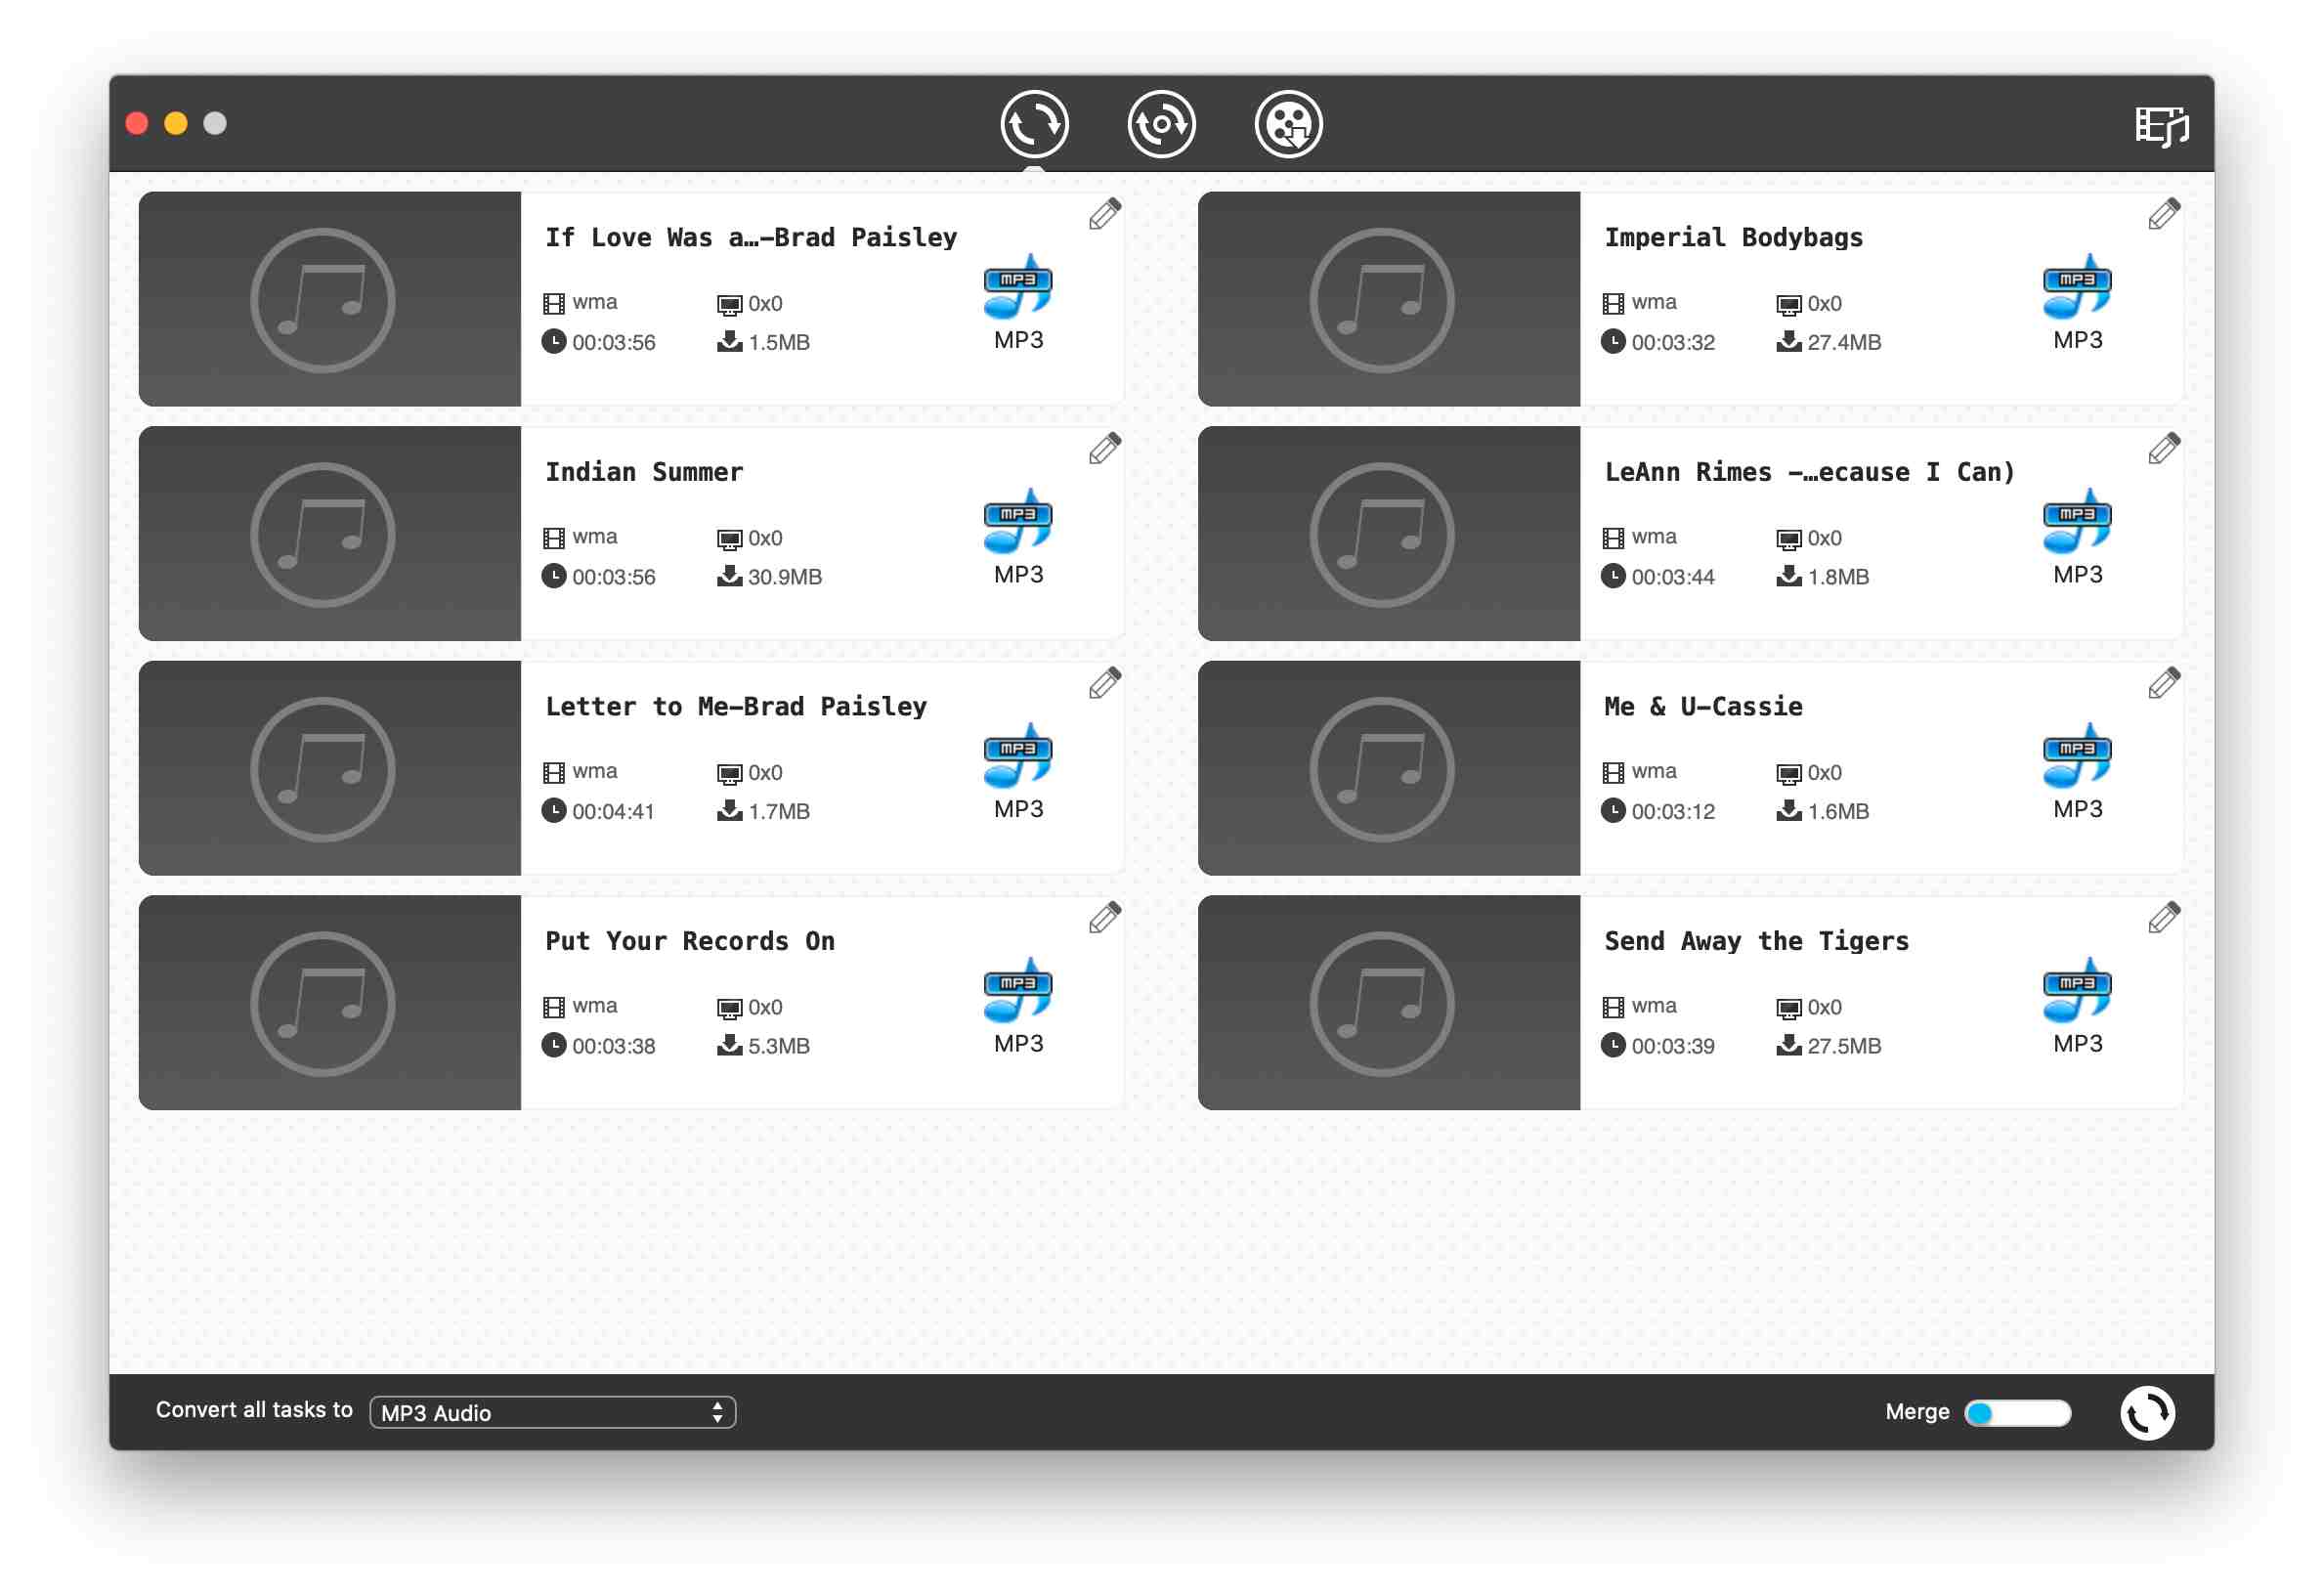Open the media library icon at top right
2324x1595 pixels.
(x=2161, y=127)
